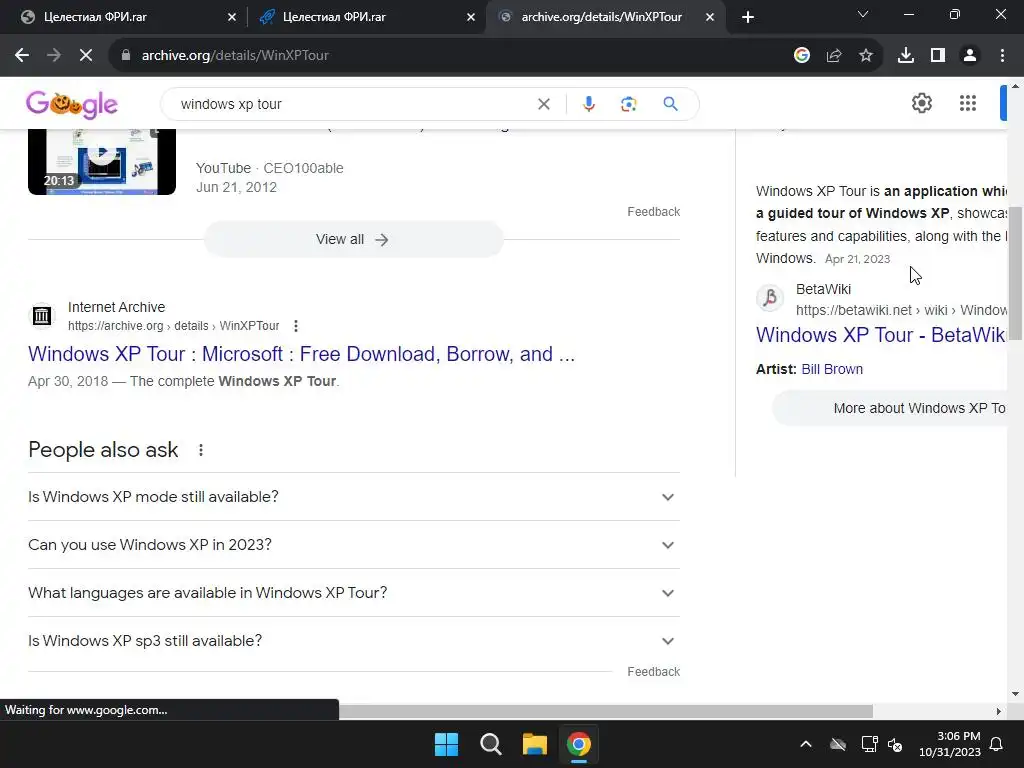Click the horizontal scrollbar
Screen dimensions: 1024x768
(605, 711)
